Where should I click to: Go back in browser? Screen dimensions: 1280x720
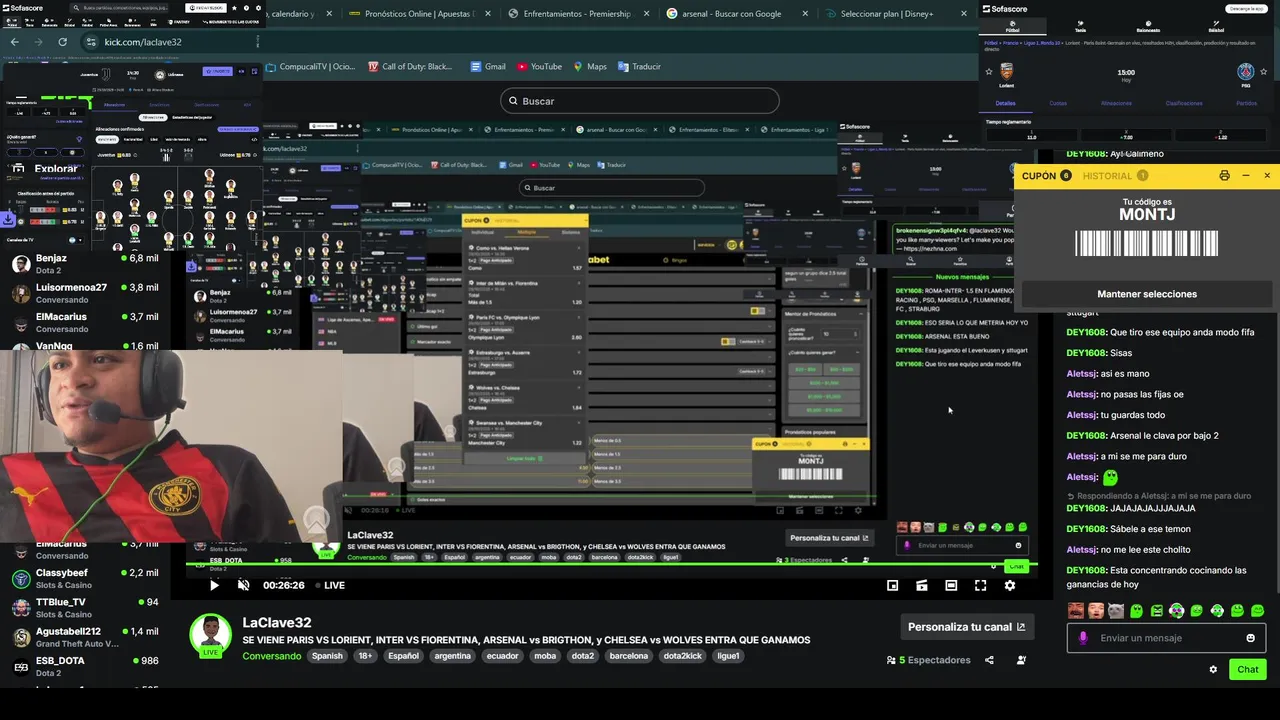point(14,42)
